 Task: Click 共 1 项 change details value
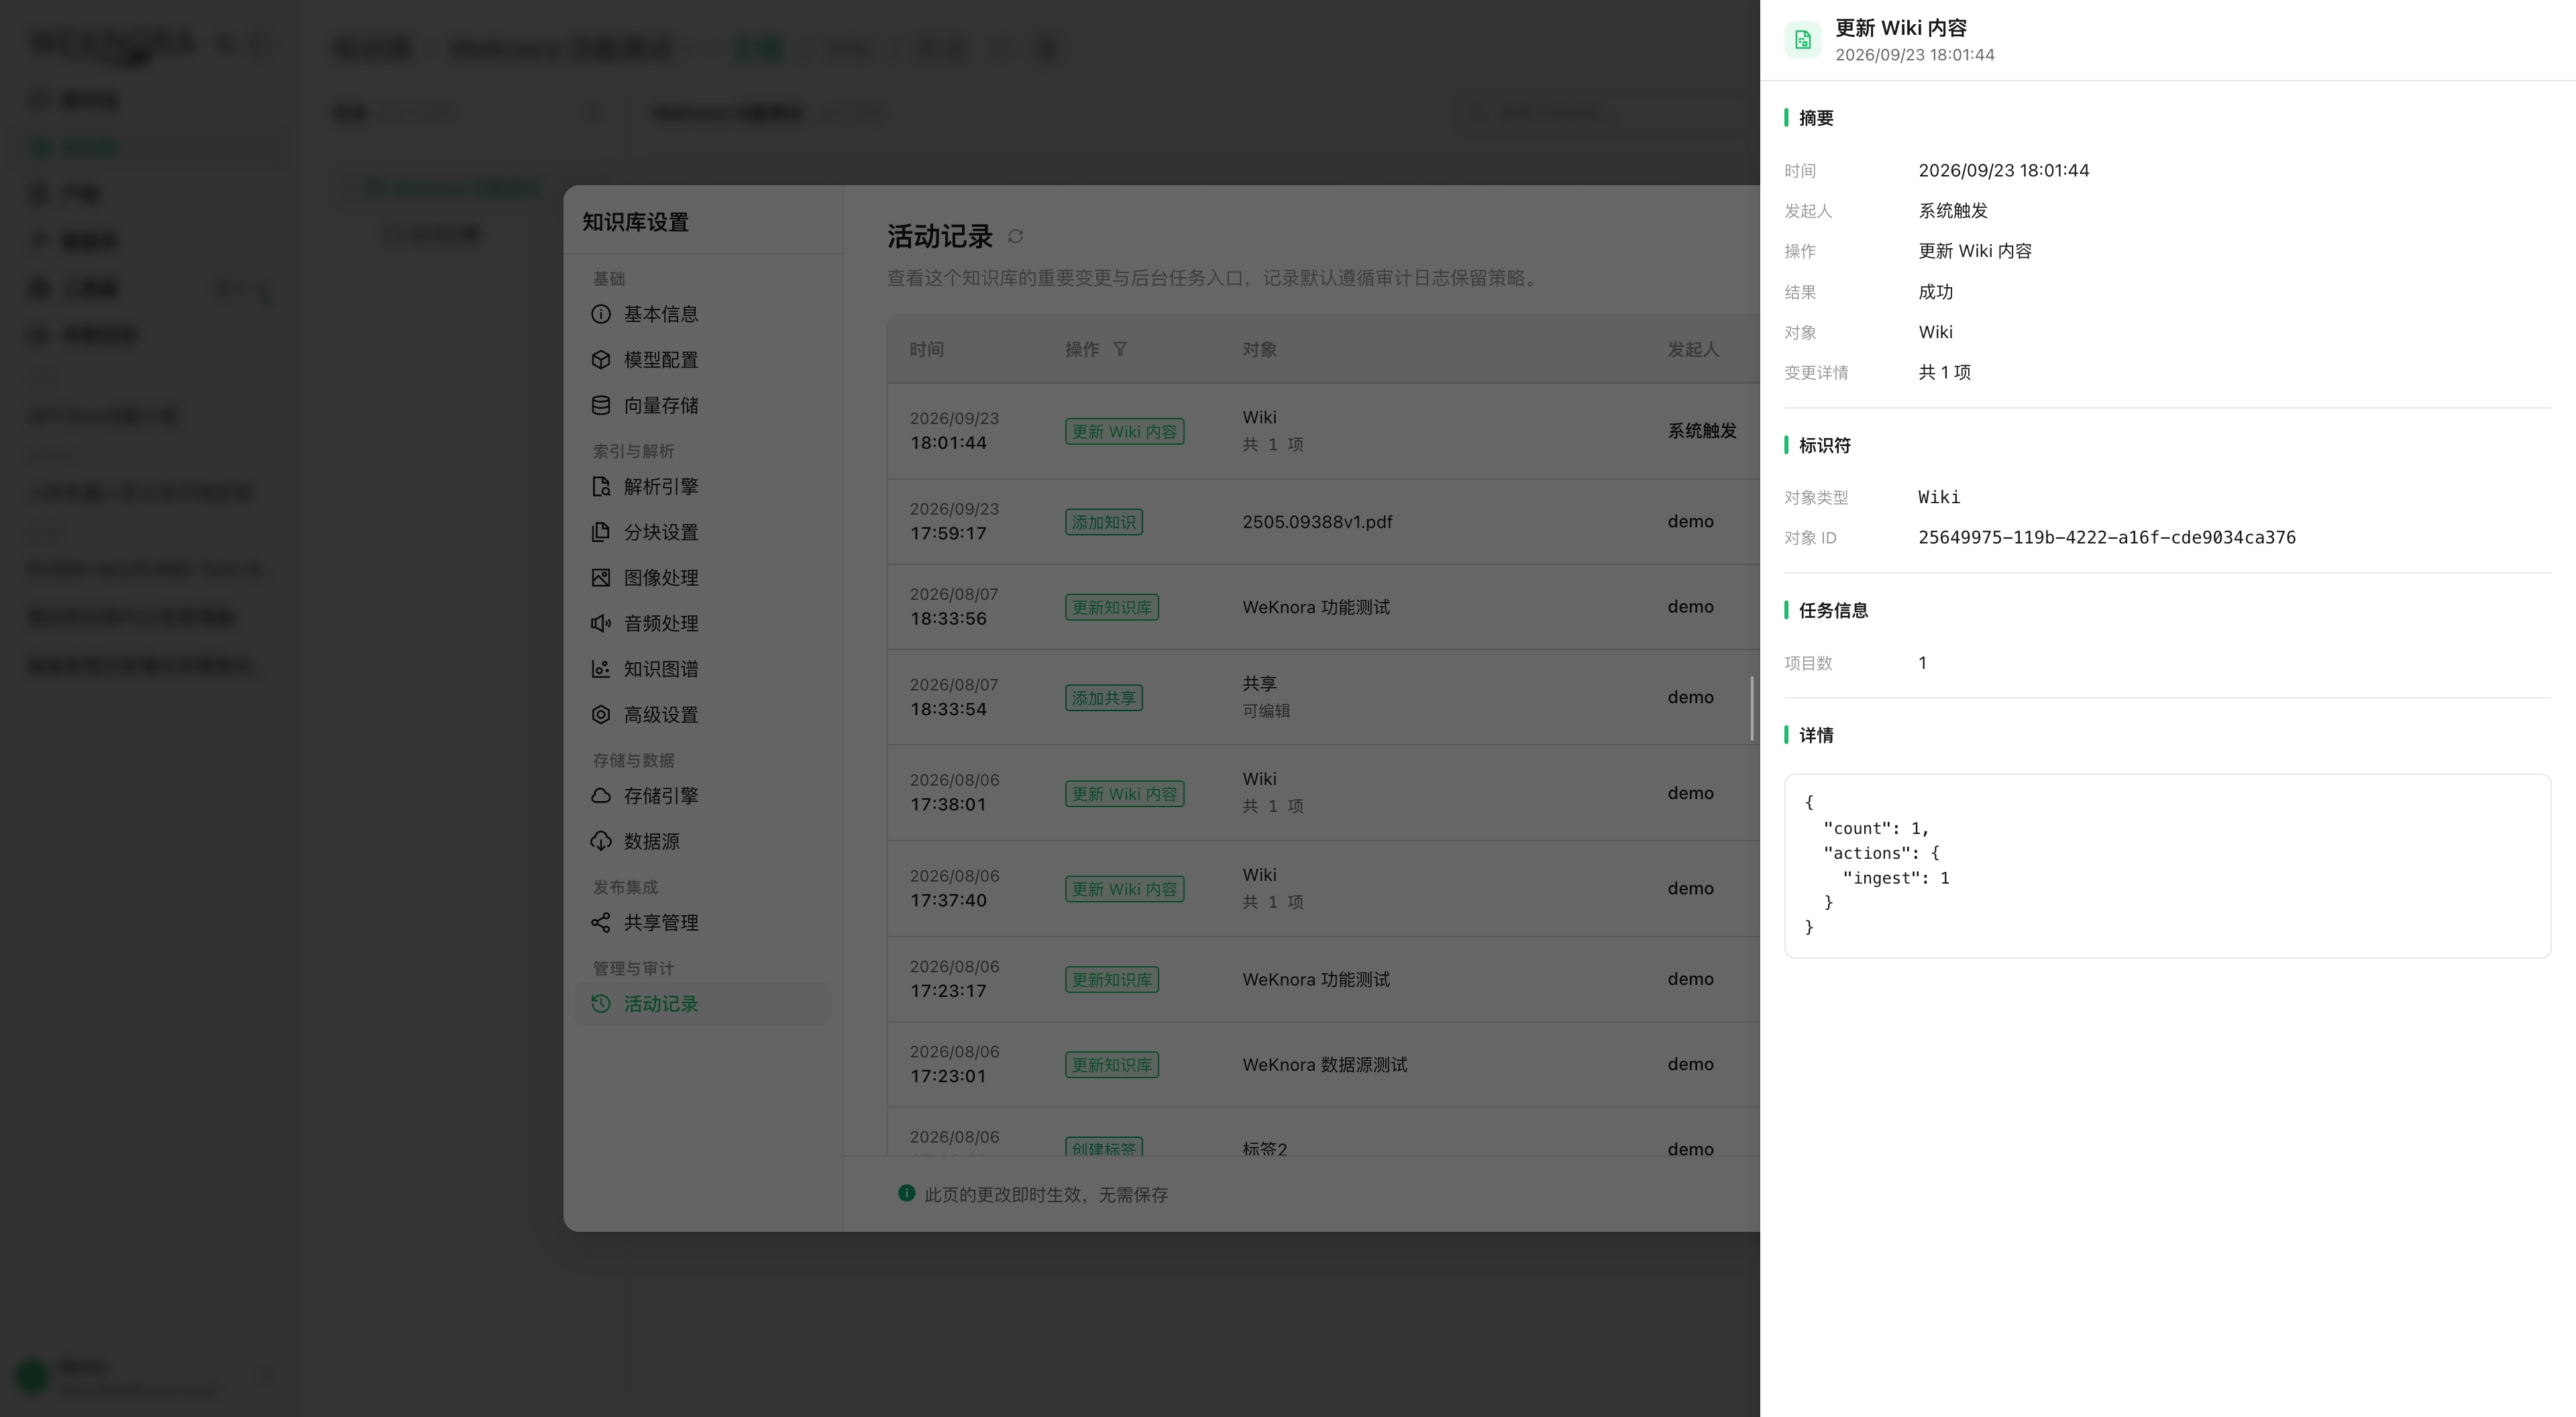pyautogui.click(x=1944, y=372)
